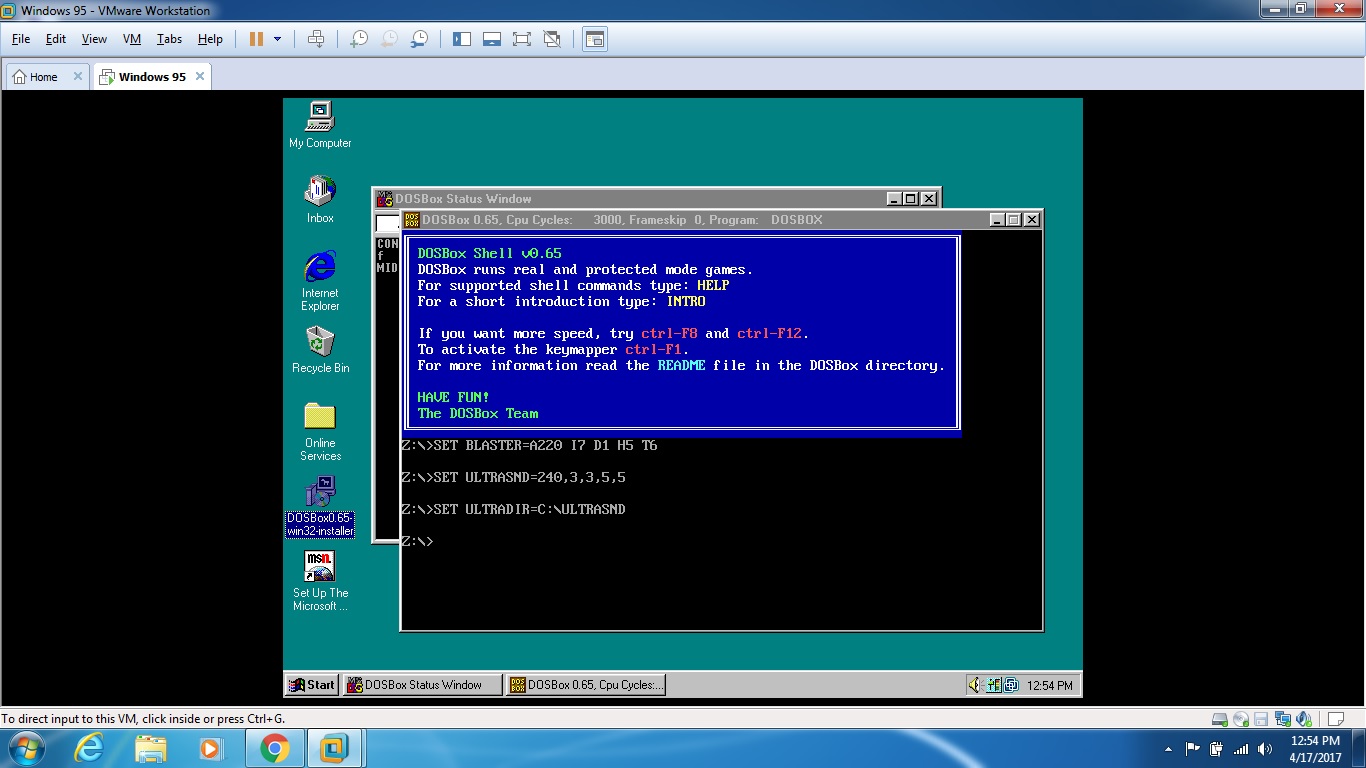Click the host clock showing 4/17/2017
Image resolution: width=1366 pixels, height=768 pixels.
tap(1316, 749)
